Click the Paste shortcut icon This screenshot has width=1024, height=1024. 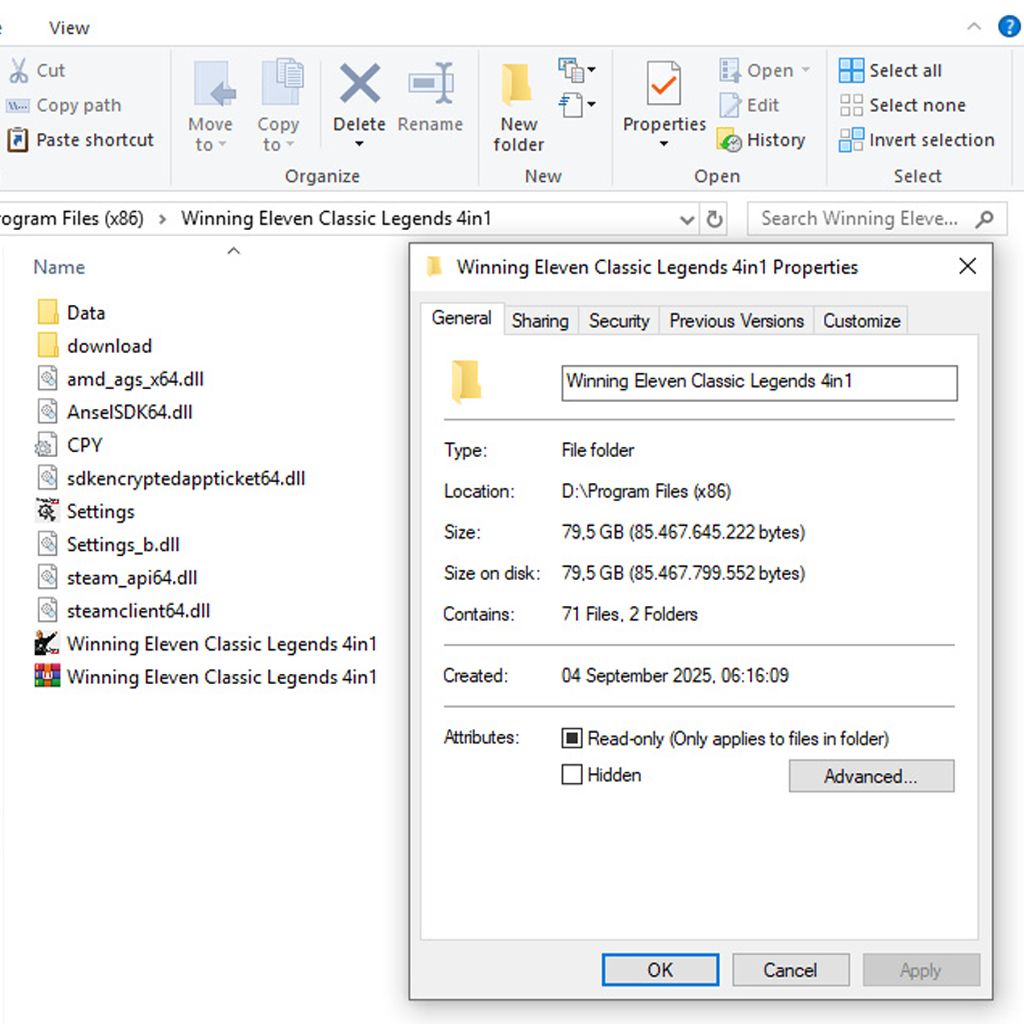pos(18,140)
